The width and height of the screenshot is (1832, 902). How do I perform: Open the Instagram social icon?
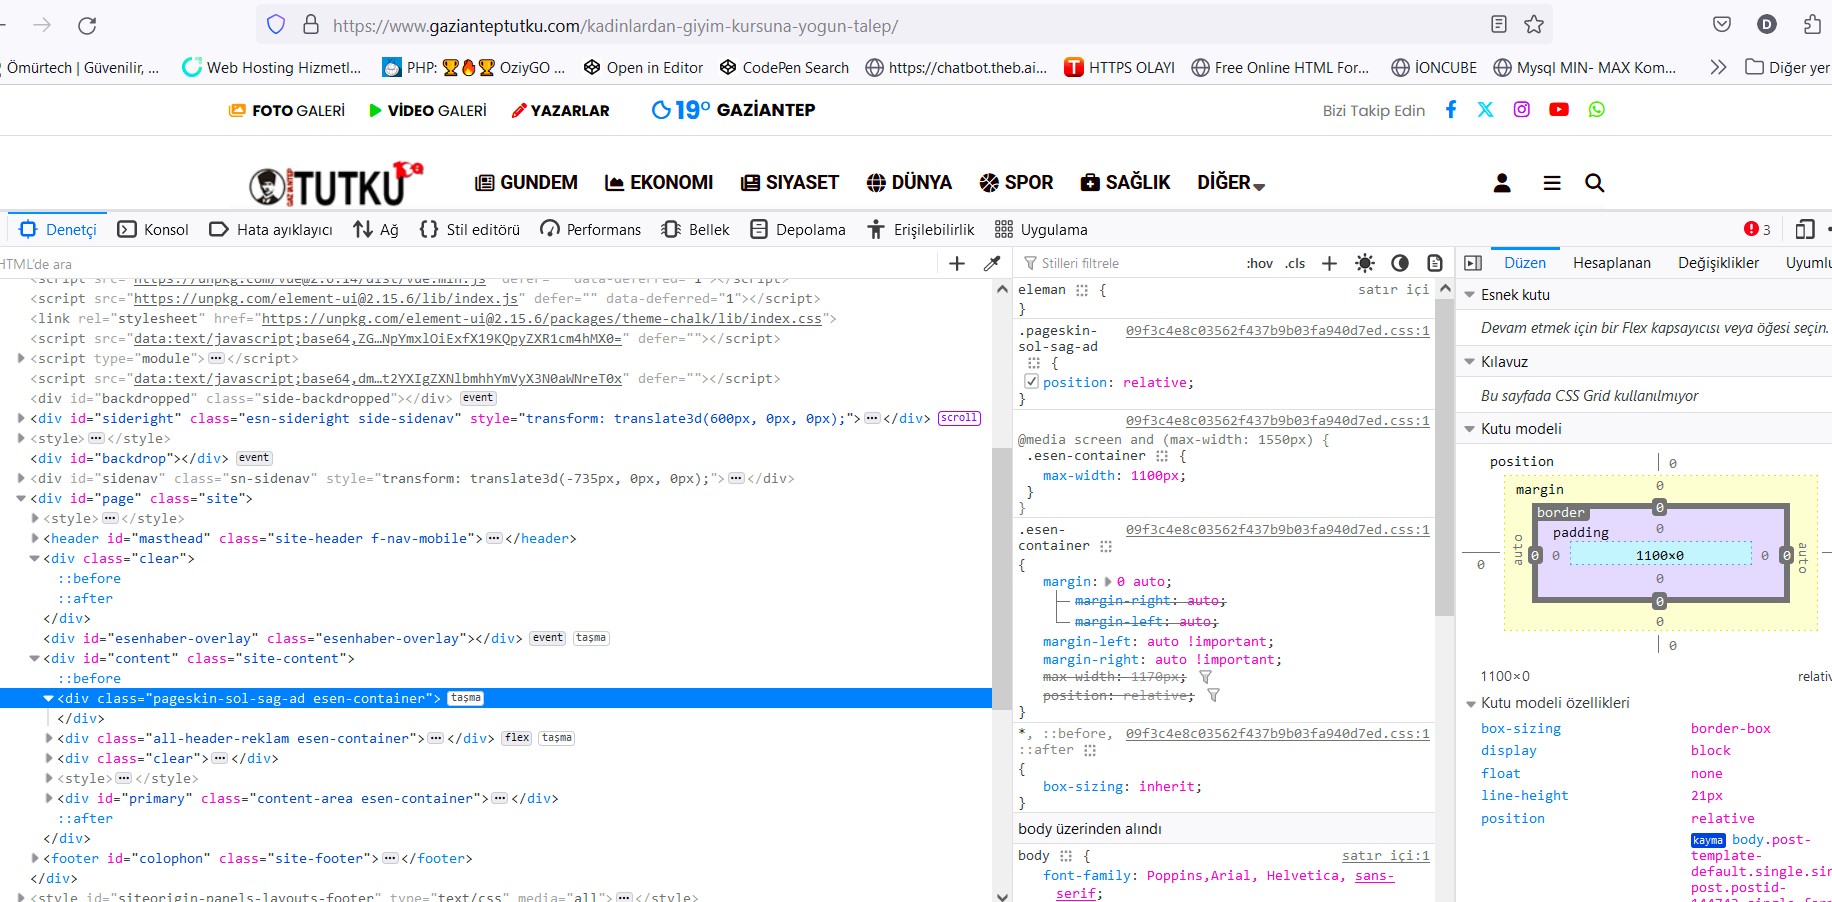tap(1521, 109)
